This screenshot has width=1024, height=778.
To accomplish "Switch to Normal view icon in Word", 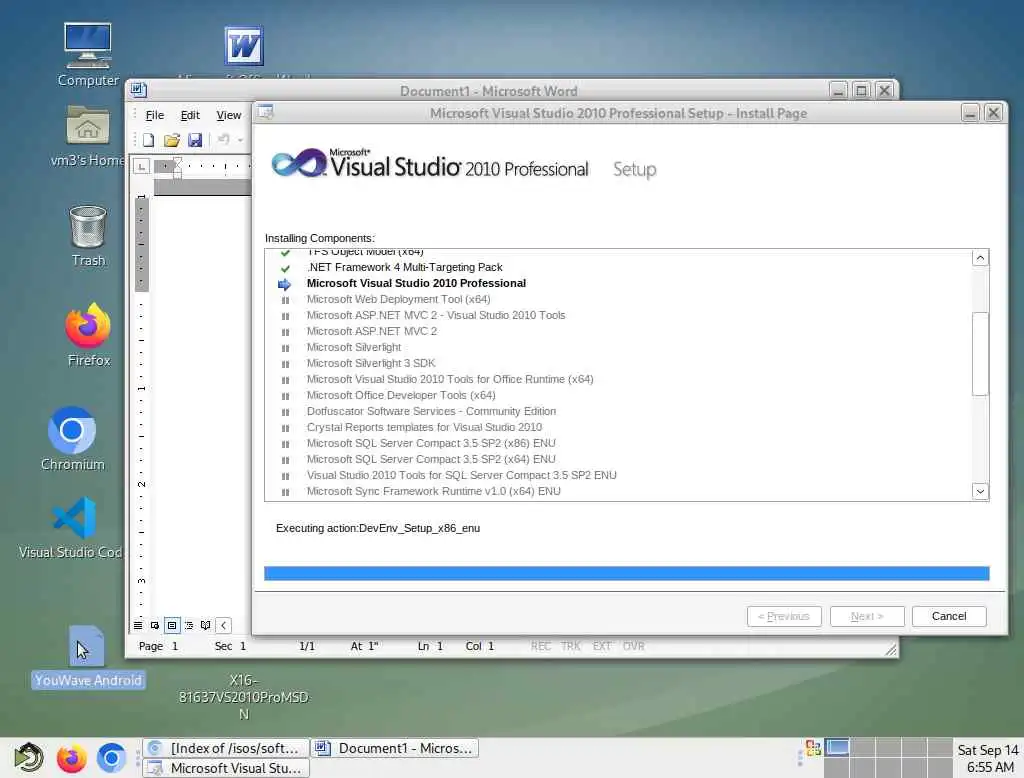I will (138, 625).
